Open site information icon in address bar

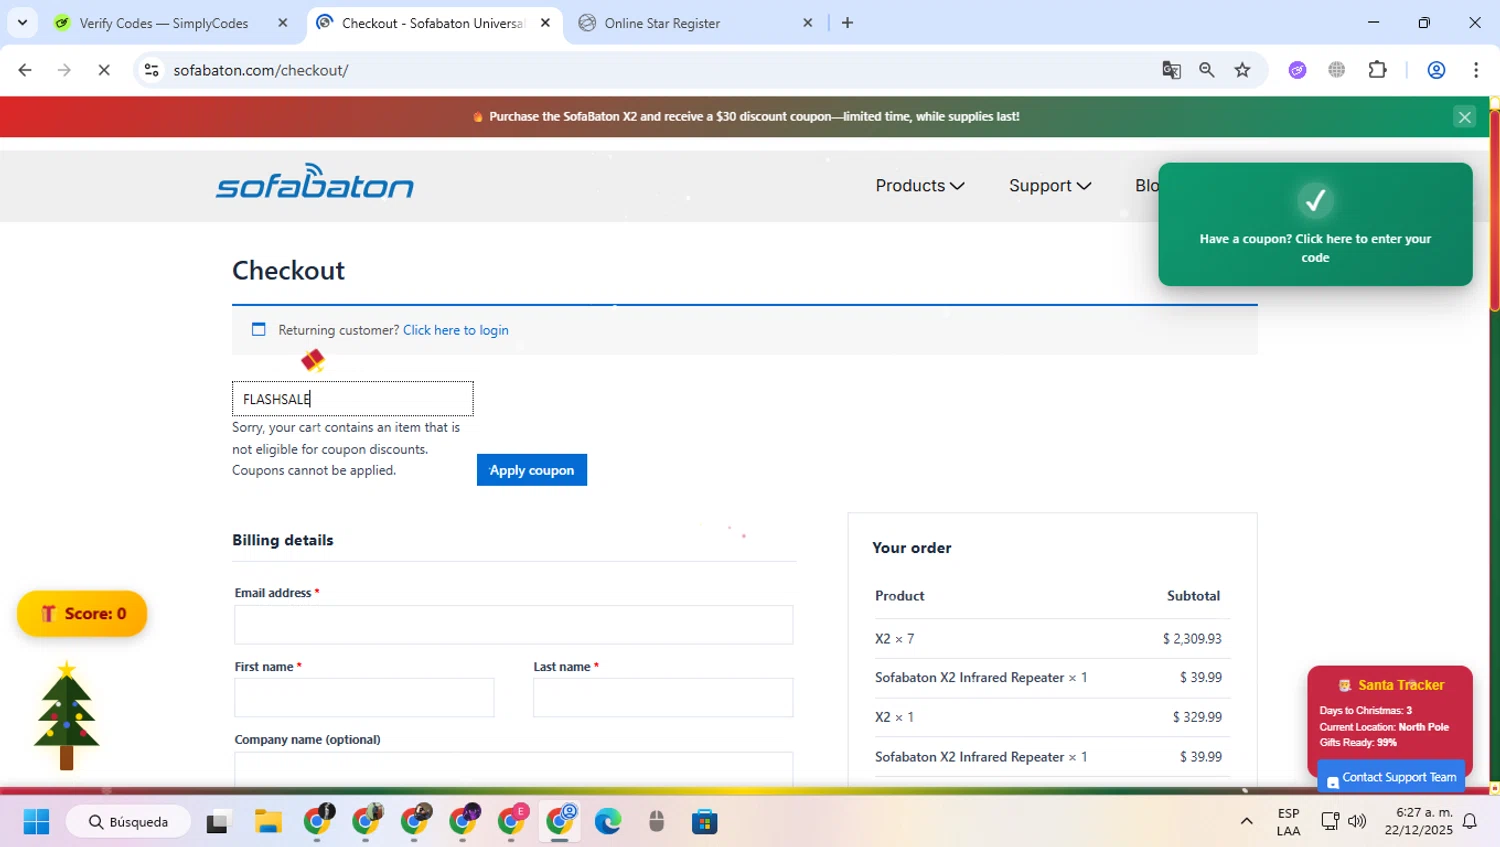pyautogui.click(x=152, y=70)
